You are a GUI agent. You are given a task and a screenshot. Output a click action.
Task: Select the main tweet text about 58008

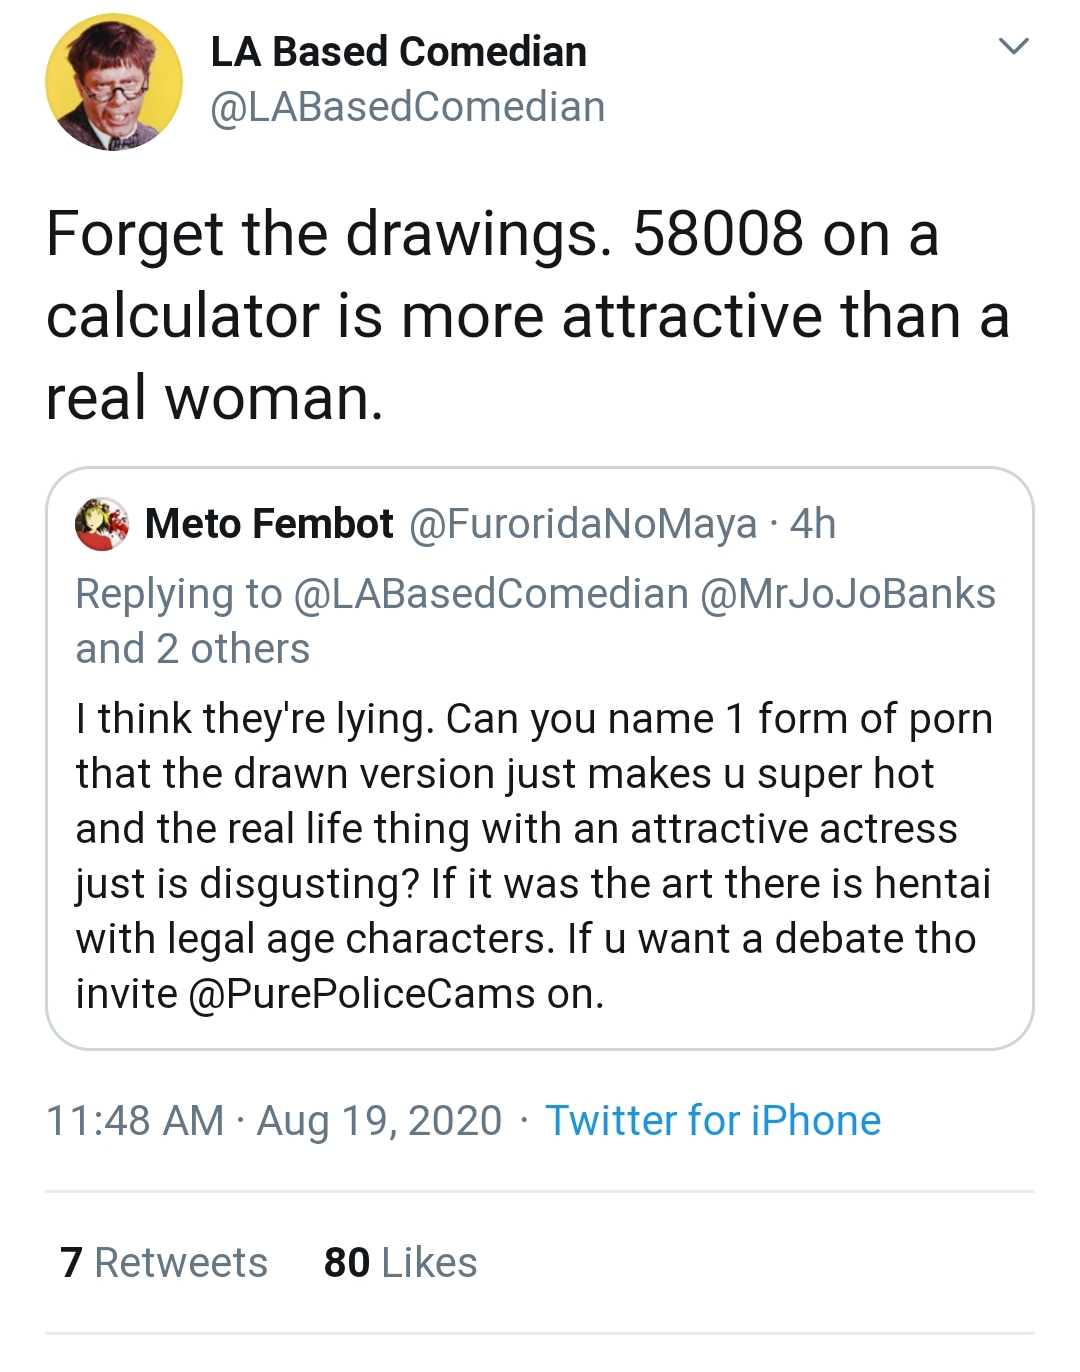point(528,316)
